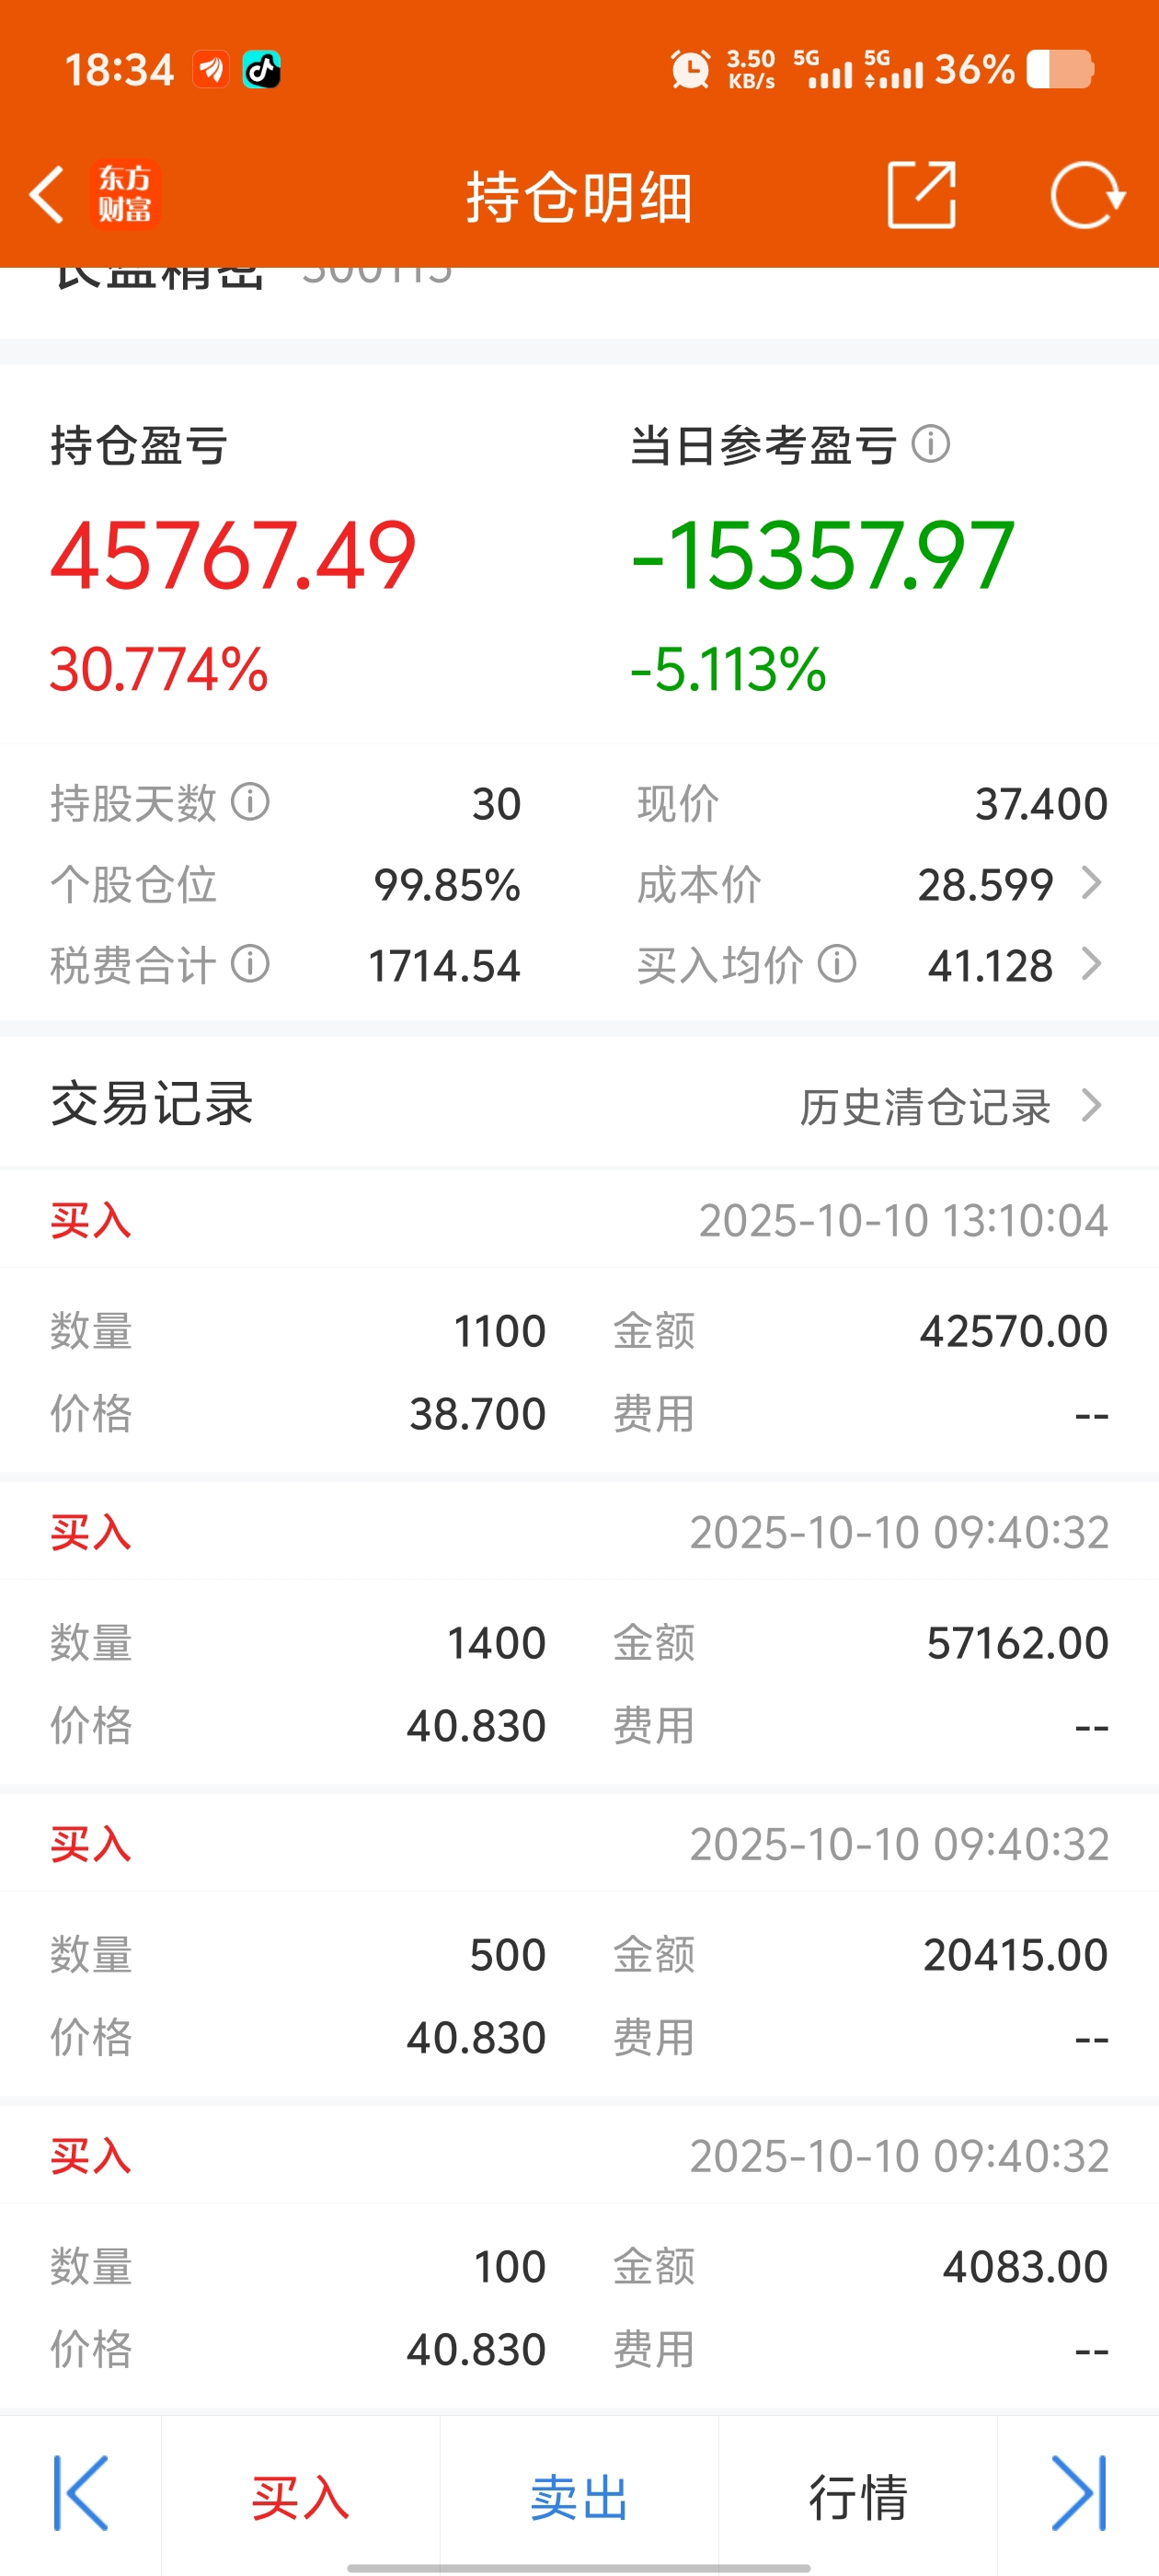
Task: Expand 买入均价 details chevron
Action: (1092, 965)
